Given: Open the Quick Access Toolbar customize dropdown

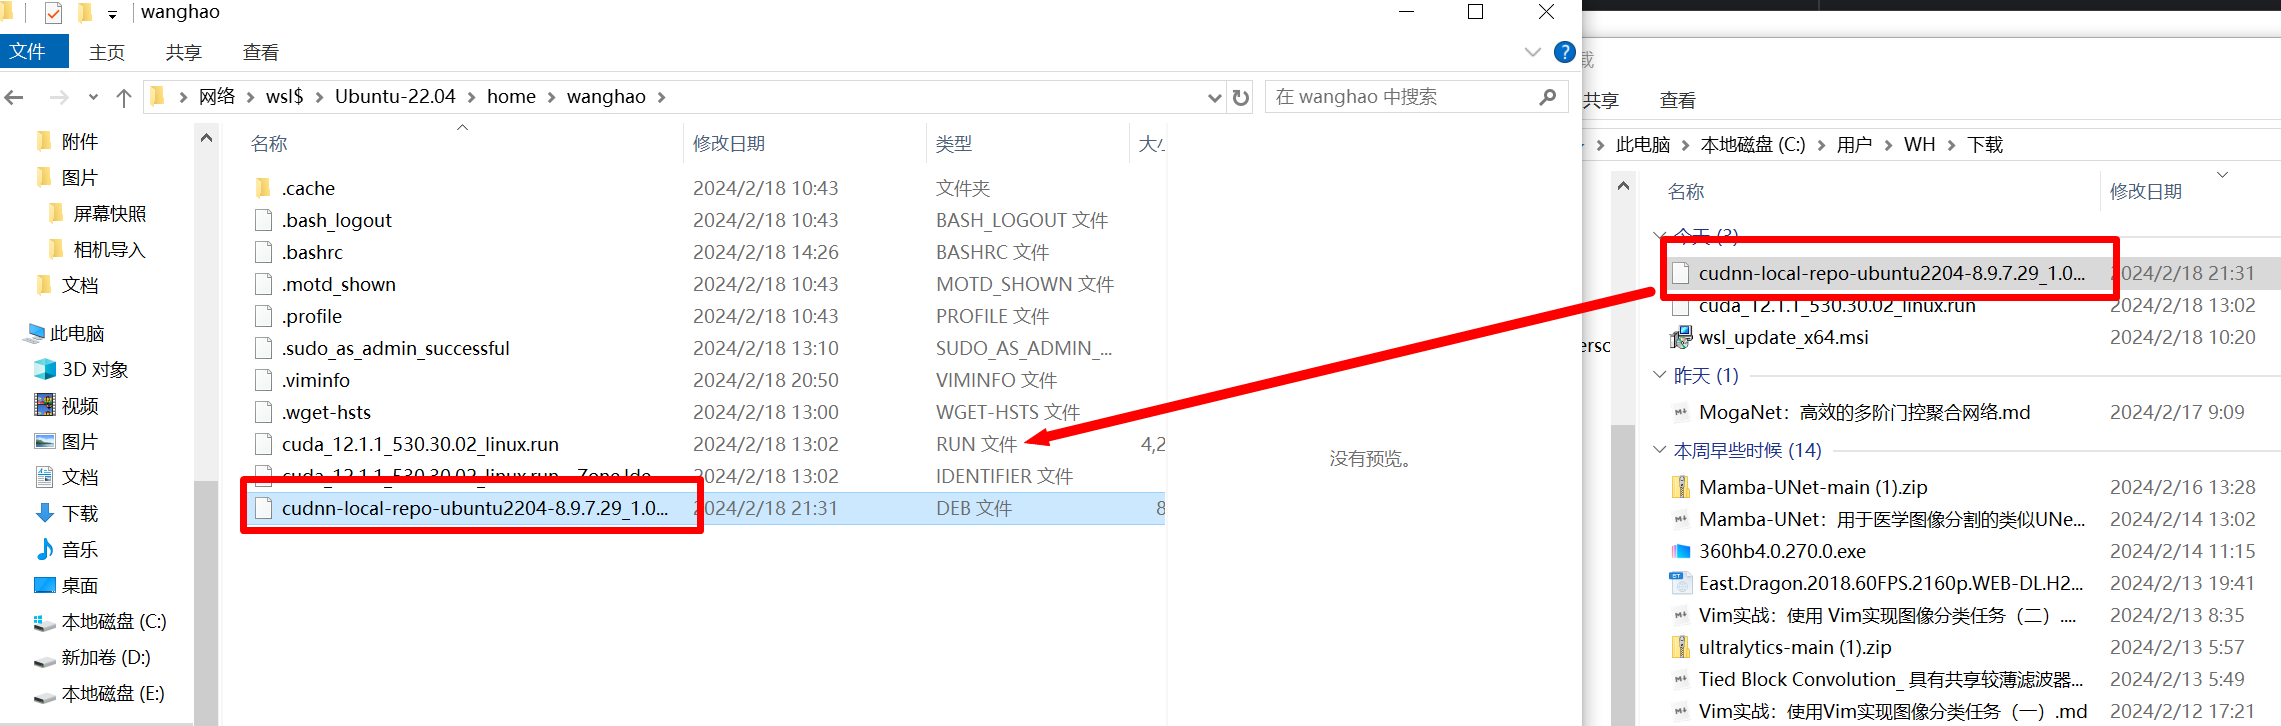Looking at the screenshot, I should click(x=112, y=14).
